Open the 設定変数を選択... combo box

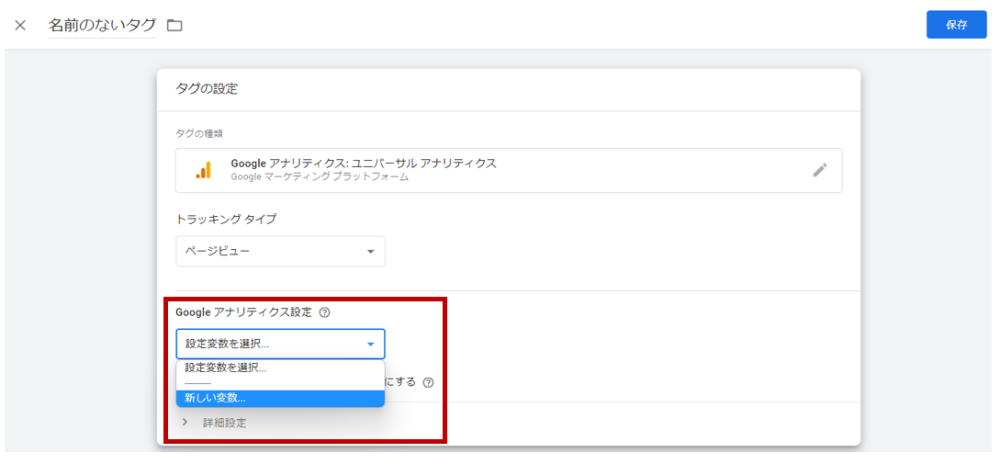280,344
